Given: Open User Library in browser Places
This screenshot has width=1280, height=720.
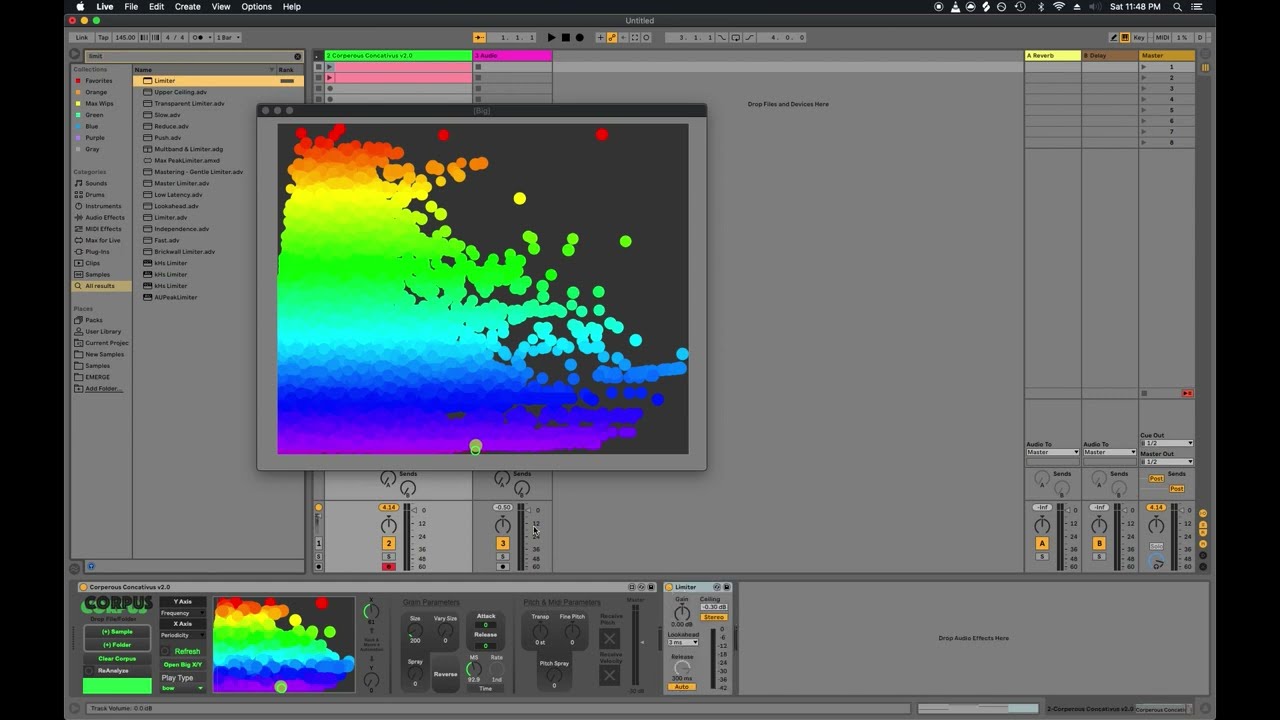Looking at the screenshot, I should tap(103, 331).
